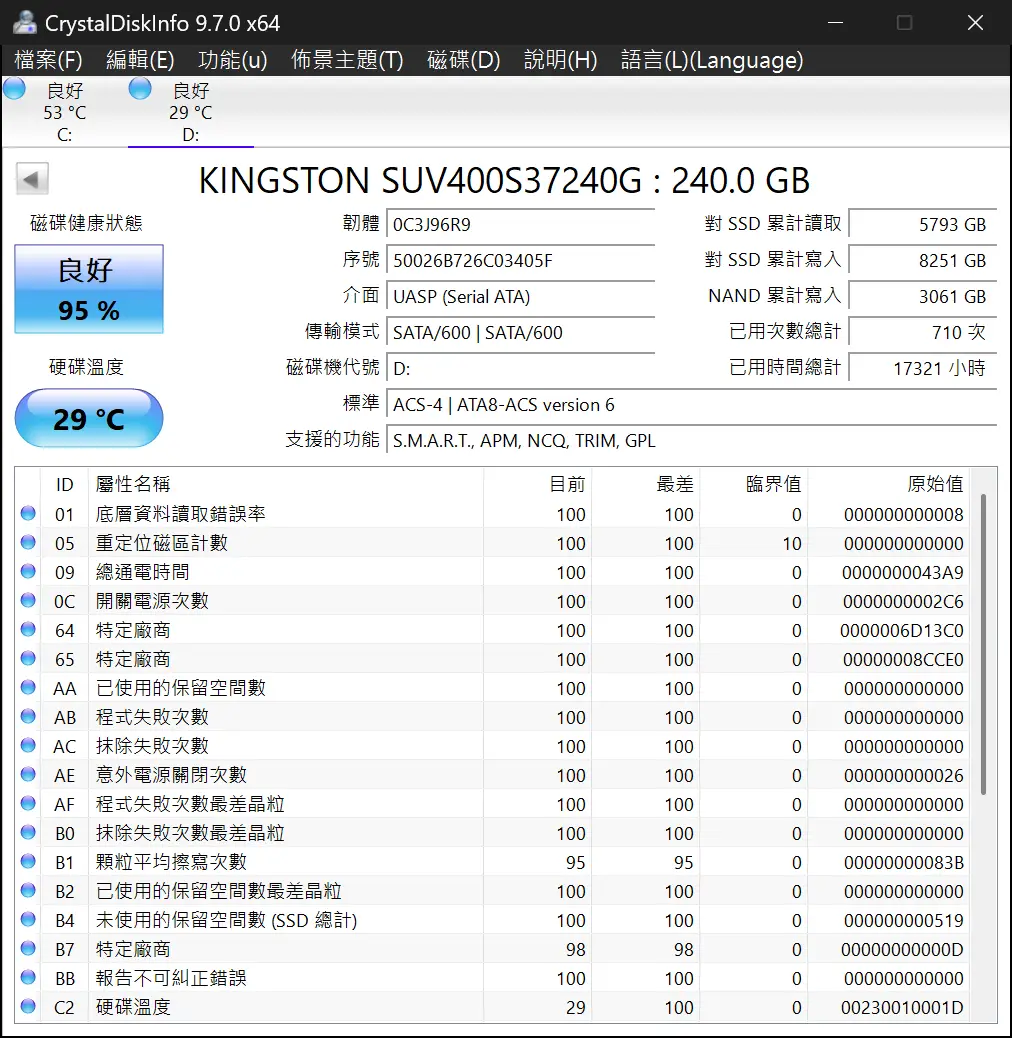Viewport: 1012px width, 1038px height.
Task: Click the total reads value 5793 GB
Action: (923, 224)
